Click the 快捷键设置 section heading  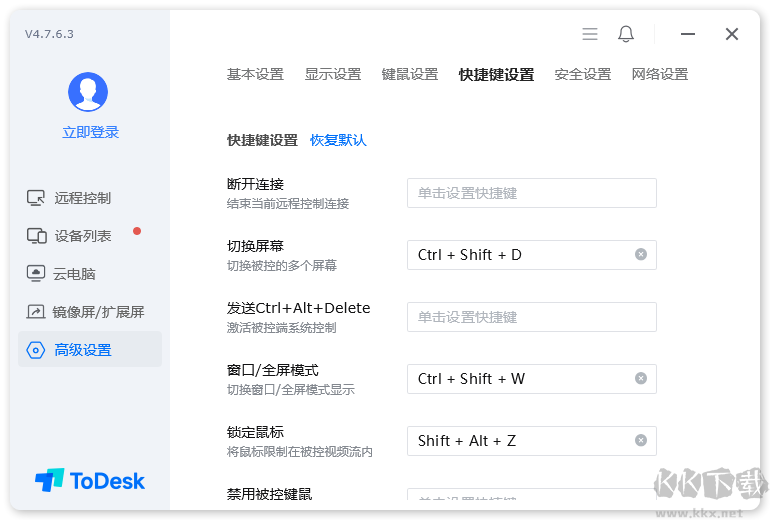pos(262,140)
